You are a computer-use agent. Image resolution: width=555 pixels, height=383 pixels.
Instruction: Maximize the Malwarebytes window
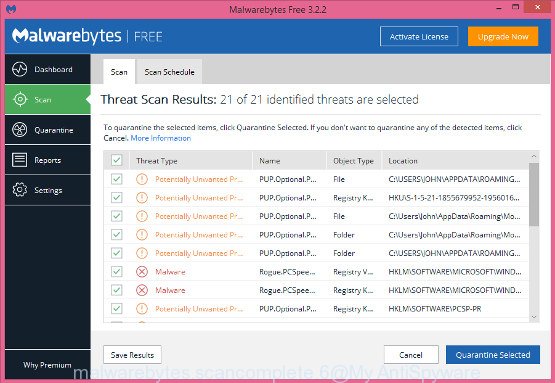point(516,7)
